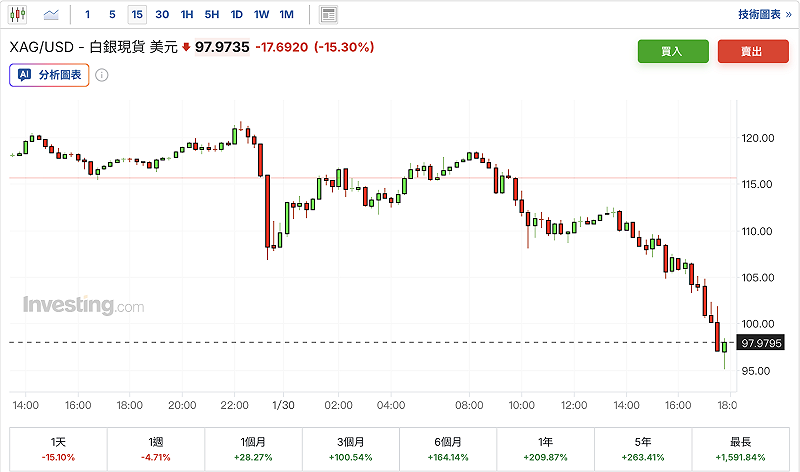800x472 pixels.
Task: Switch to area line chart type
Action: [x=51, y=15]
